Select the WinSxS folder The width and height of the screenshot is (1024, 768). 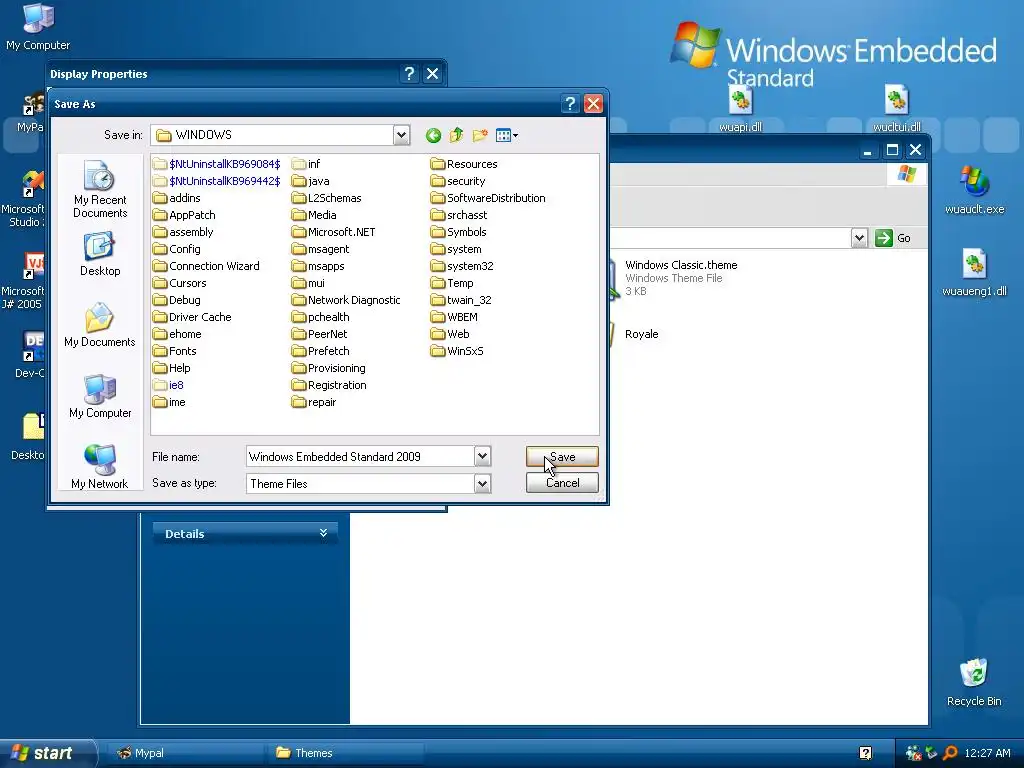457,351
